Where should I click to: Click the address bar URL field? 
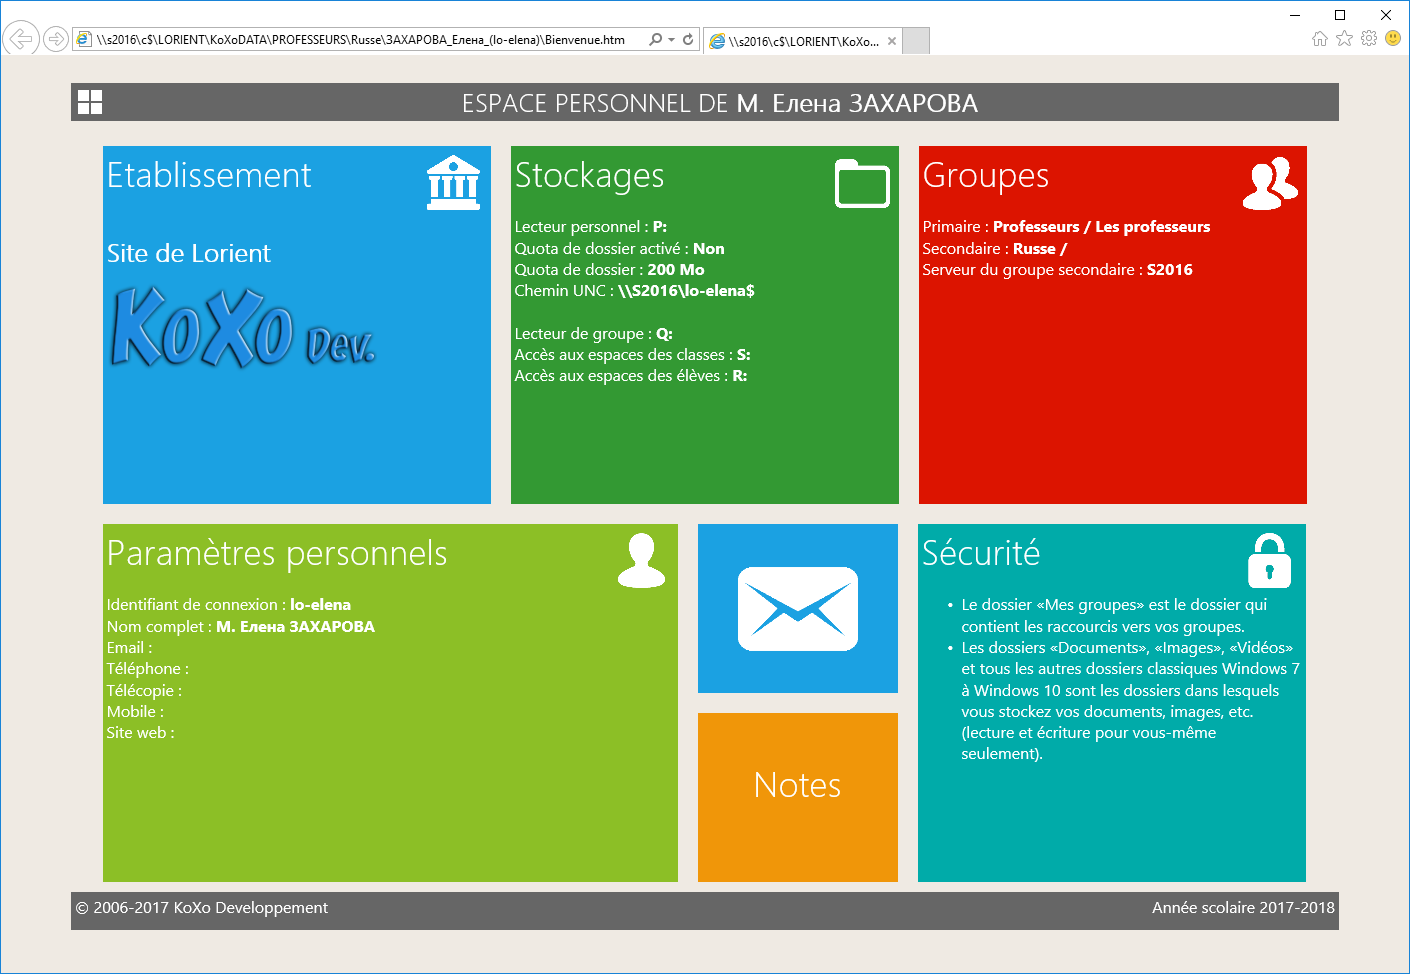point(360,40)
